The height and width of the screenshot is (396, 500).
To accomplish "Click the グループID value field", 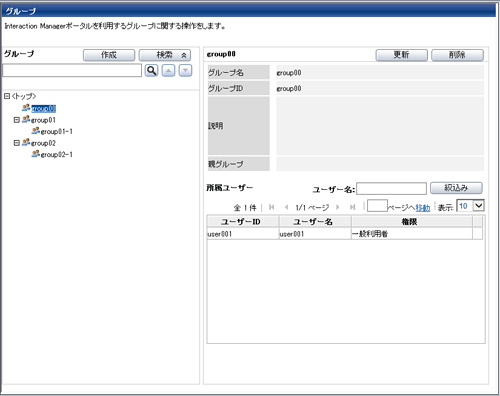I will click(x=380, y=88).
